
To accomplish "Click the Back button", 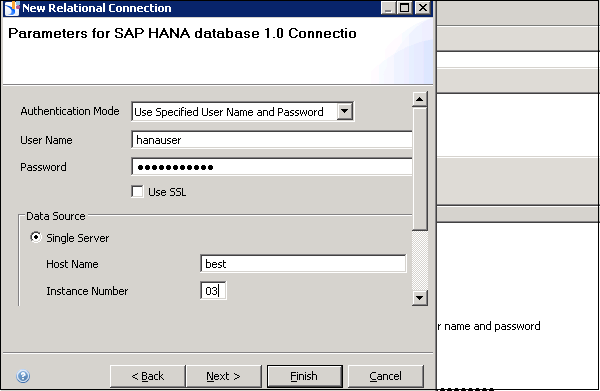I will coord(148,376).
